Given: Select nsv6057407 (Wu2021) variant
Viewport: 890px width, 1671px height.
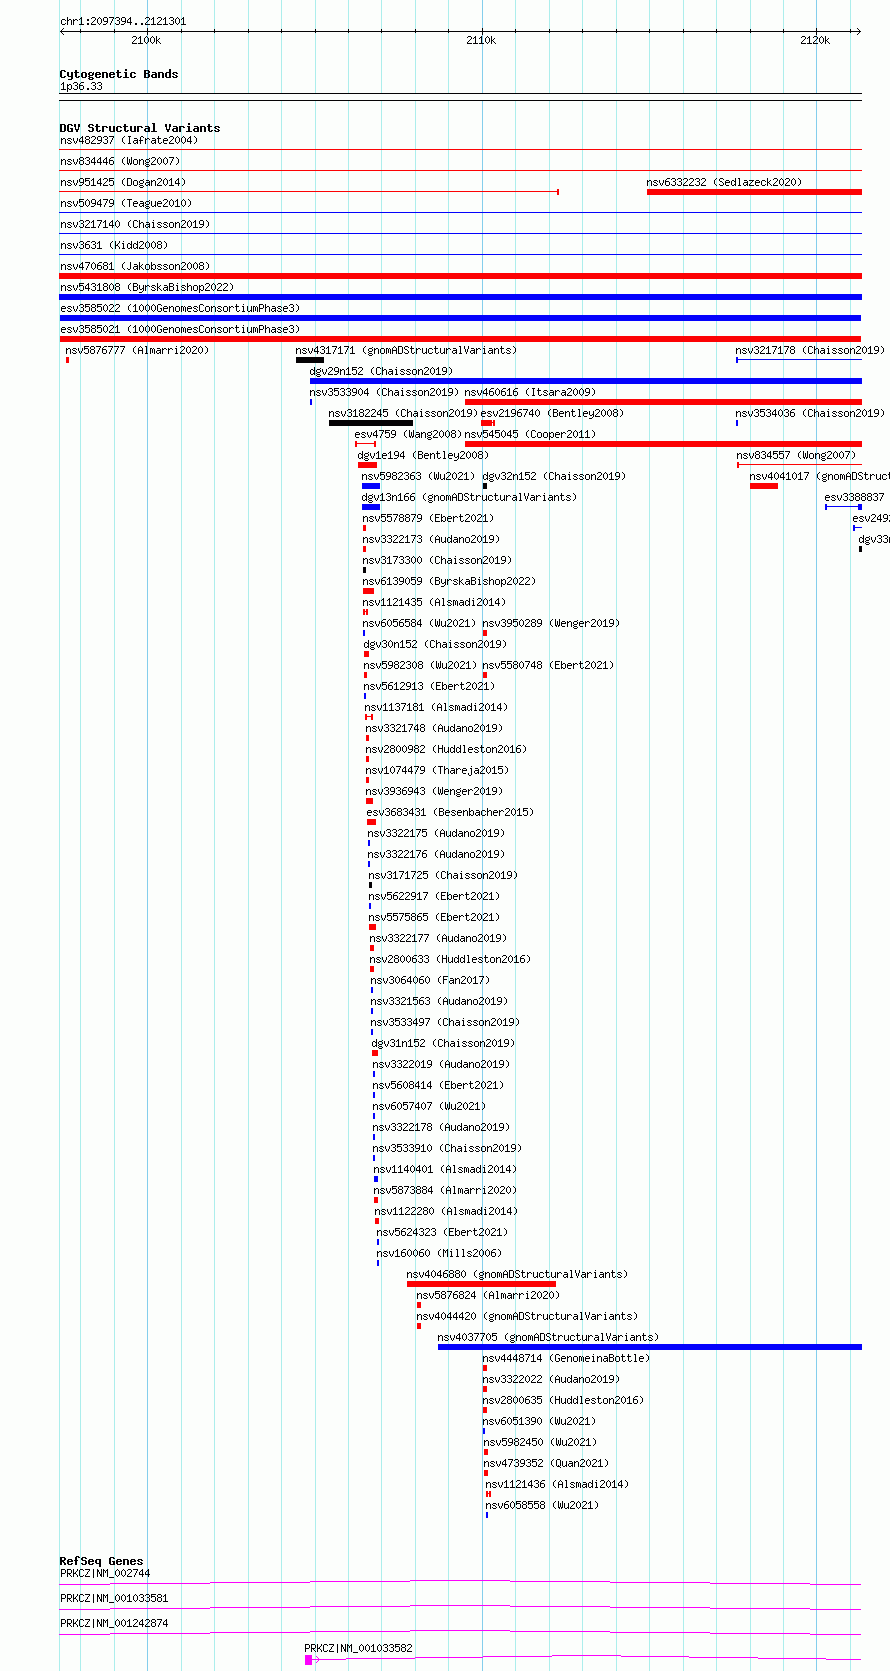Looking at the screenshot, I should click(430, 1106).
